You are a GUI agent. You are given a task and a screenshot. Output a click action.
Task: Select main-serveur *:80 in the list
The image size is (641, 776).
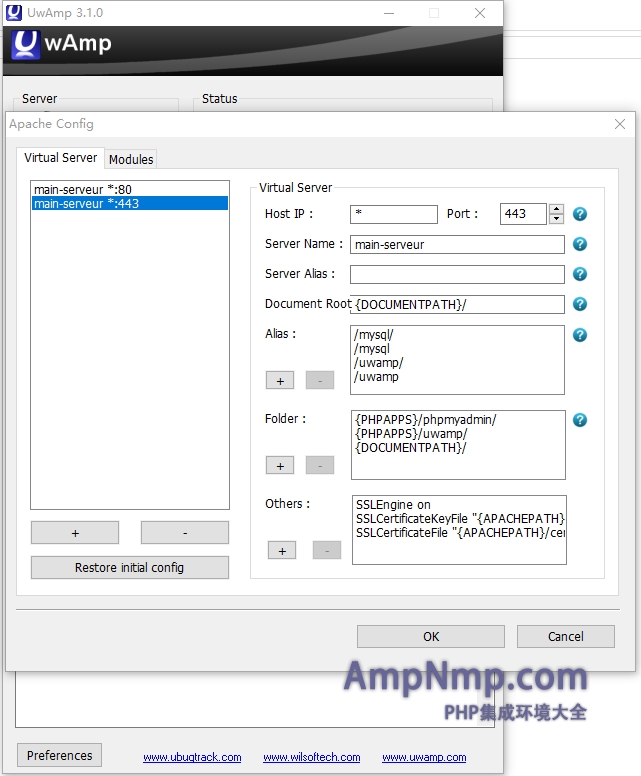(x=83, y=189)
